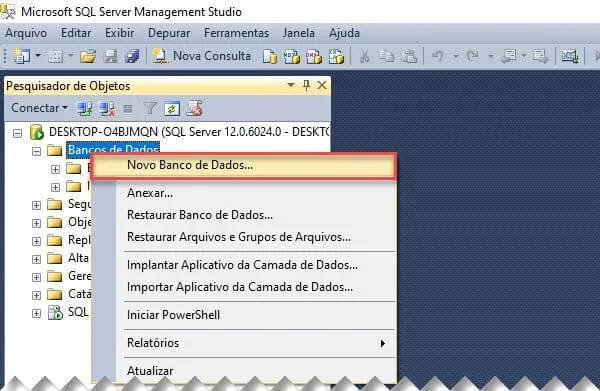The image size is (600, 391).
Task: Expand the Catá... folder node
Action: click(x=36, y=295)
